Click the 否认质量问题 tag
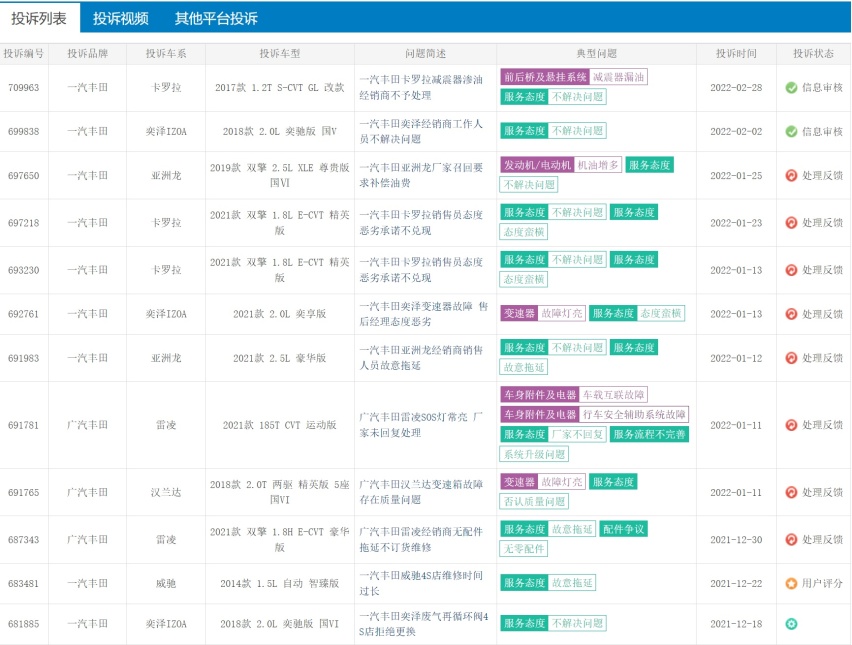The image size is (852, 645). tap(534, 502)
